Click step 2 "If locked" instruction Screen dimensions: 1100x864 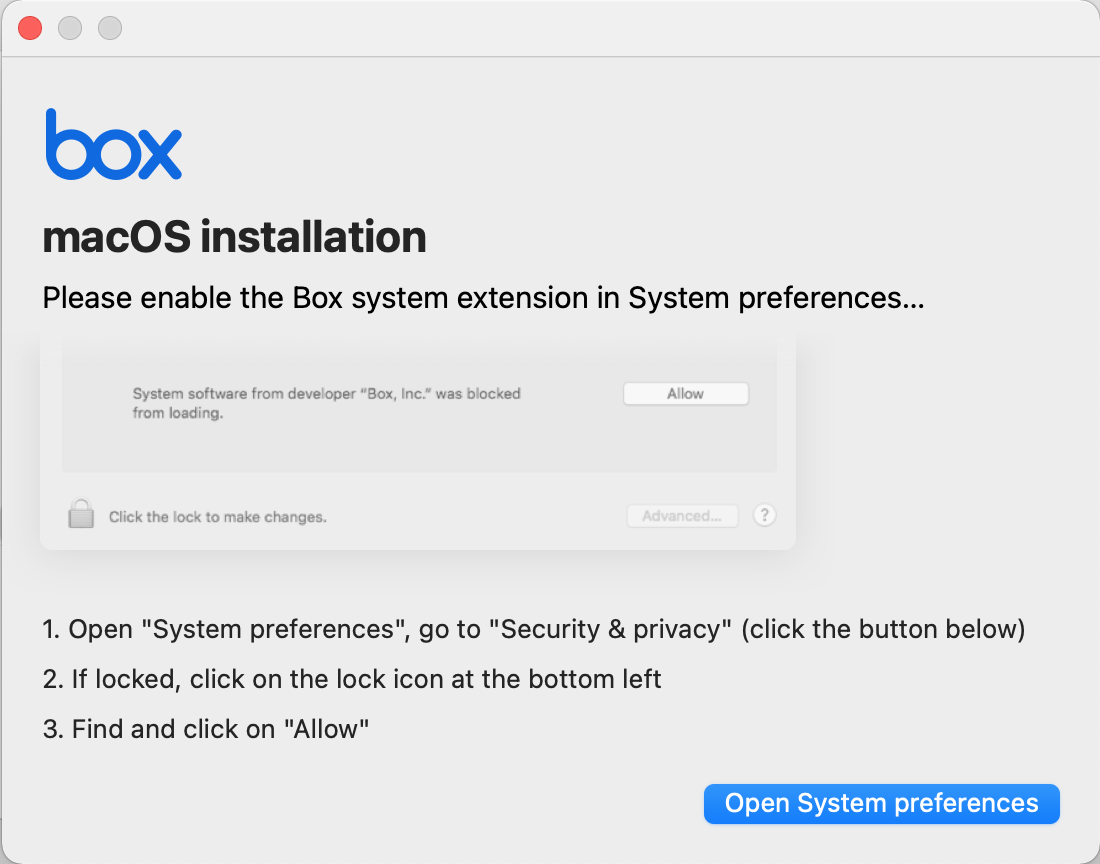tap(351, 679)
